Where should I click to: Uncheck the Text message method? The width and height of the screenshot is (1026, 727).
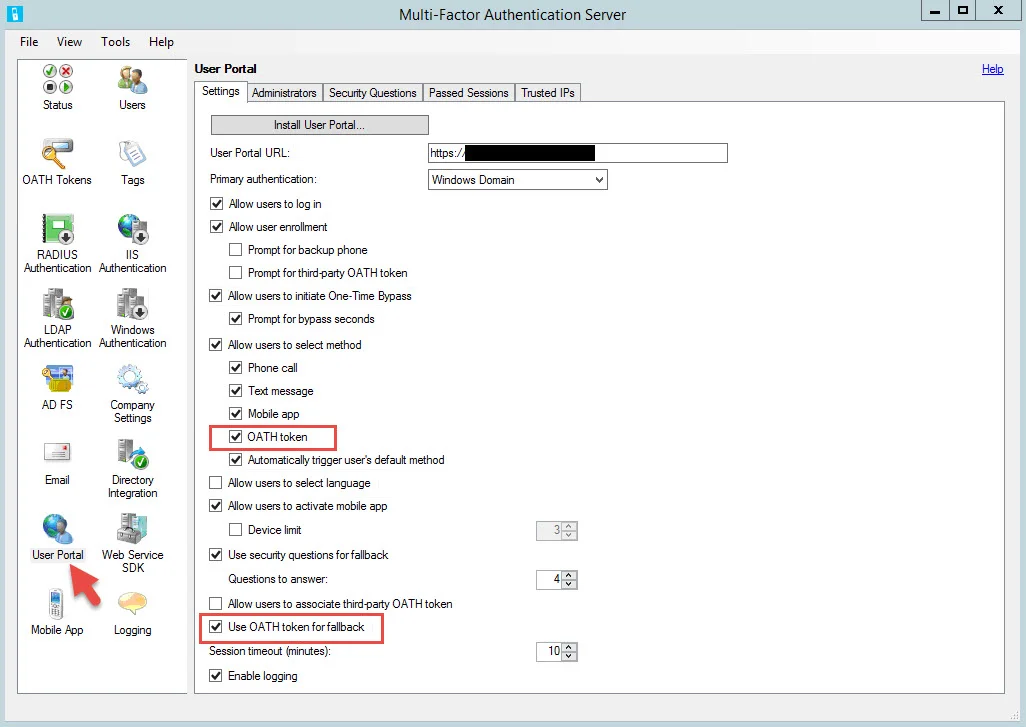(236, 391)
